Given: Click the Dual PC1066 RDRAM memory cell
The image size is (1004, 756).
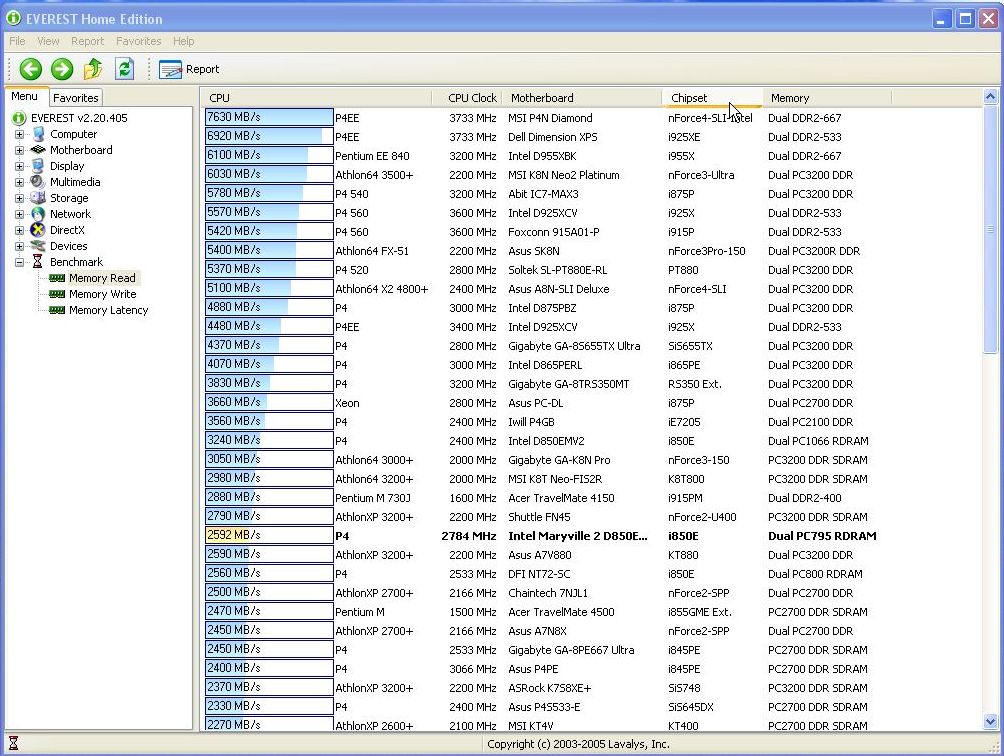Looking at the screenshot, I should click(x=818, y=441).
